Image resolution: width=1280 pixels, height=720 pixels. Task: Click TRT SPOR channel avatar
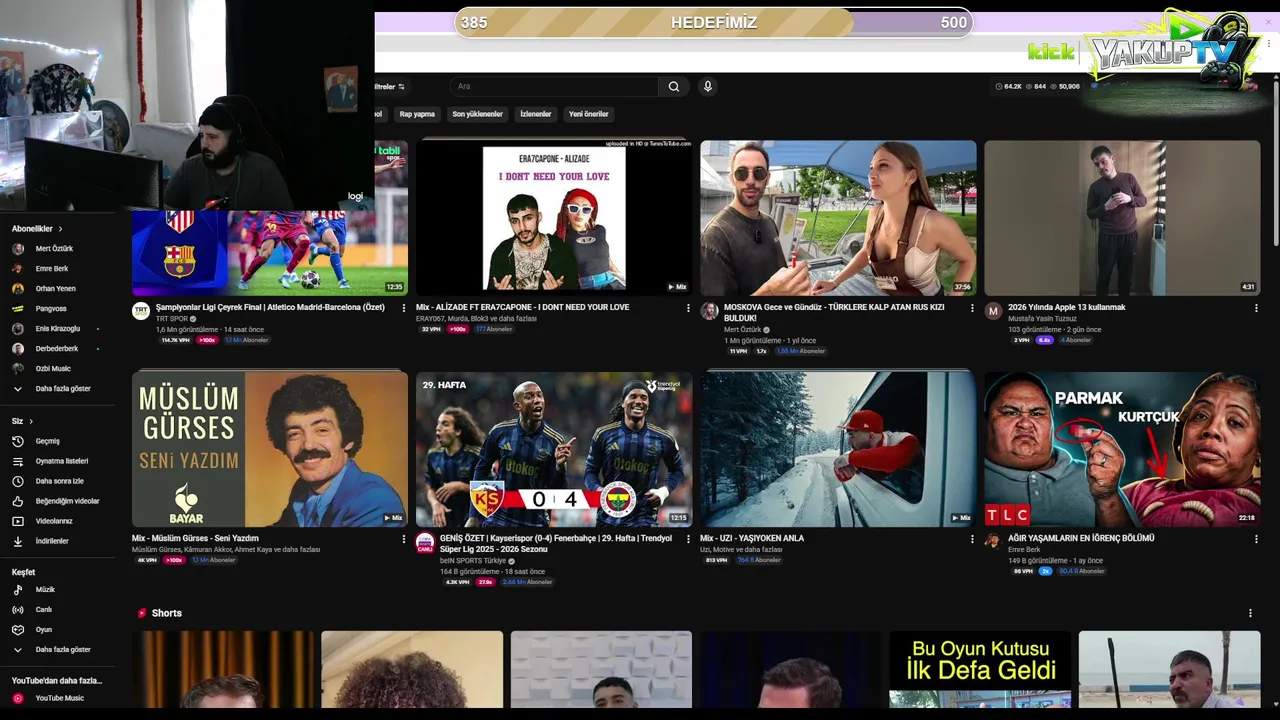(141, 311)
